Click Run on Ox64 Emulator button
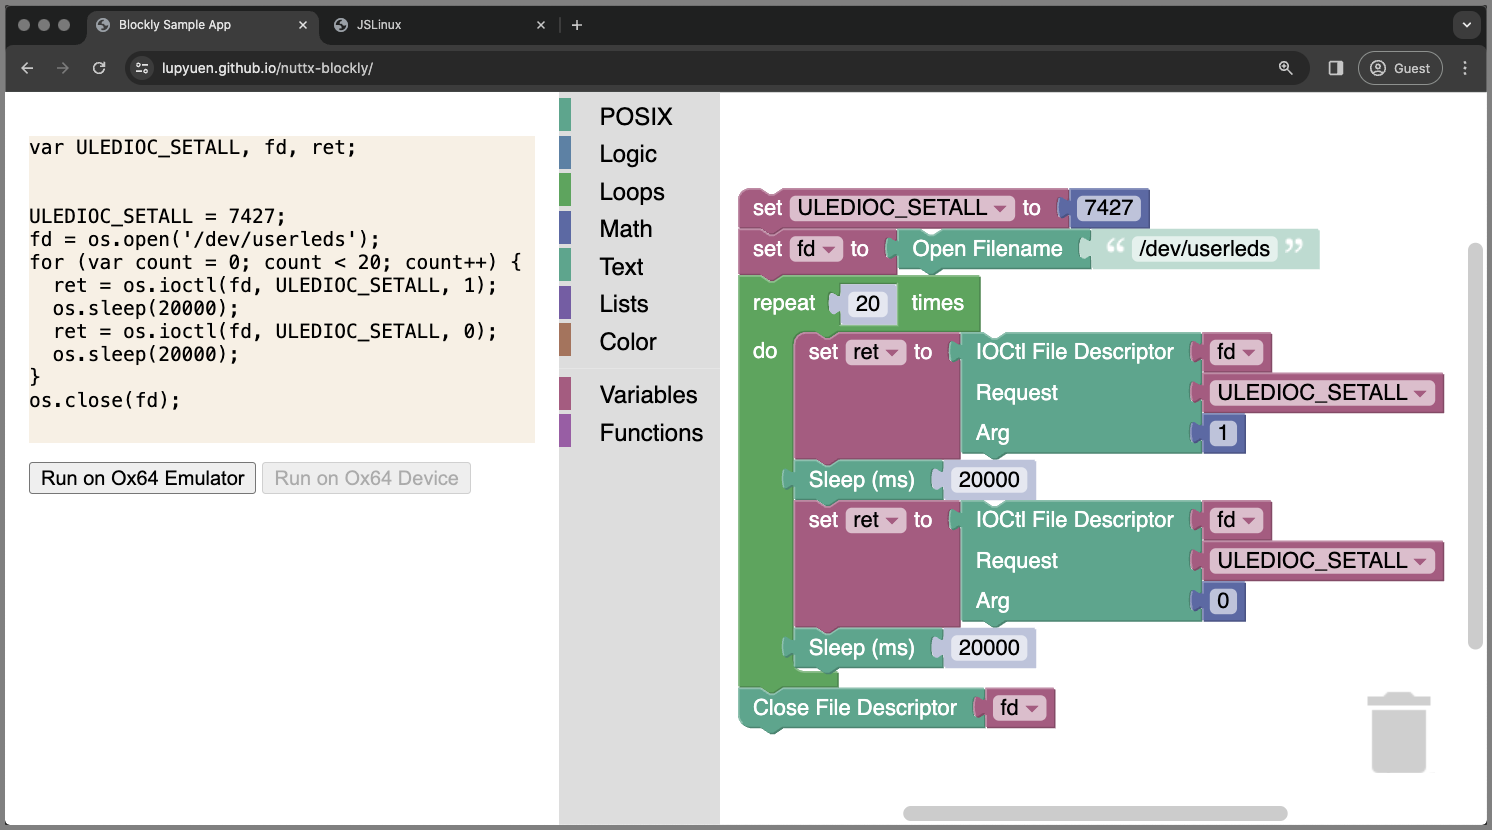 [142, 478]
